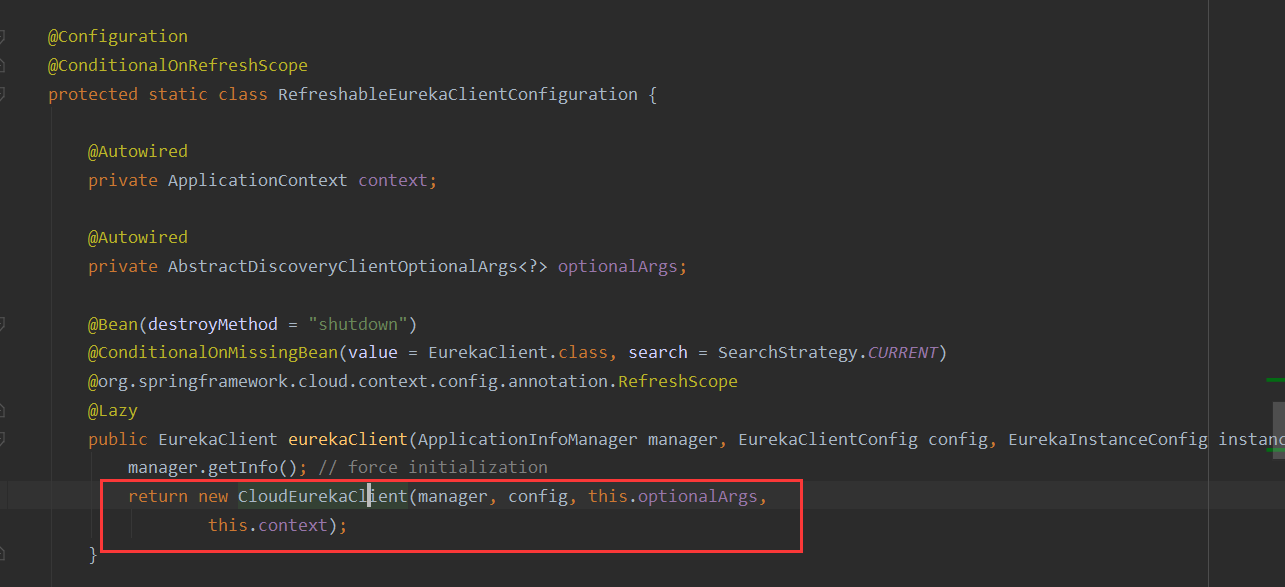The height and width of the screenshot is (587, 1285).
Task: Click EurekaInstanceConfig parameter type
Action: (x=1108, y=439)
